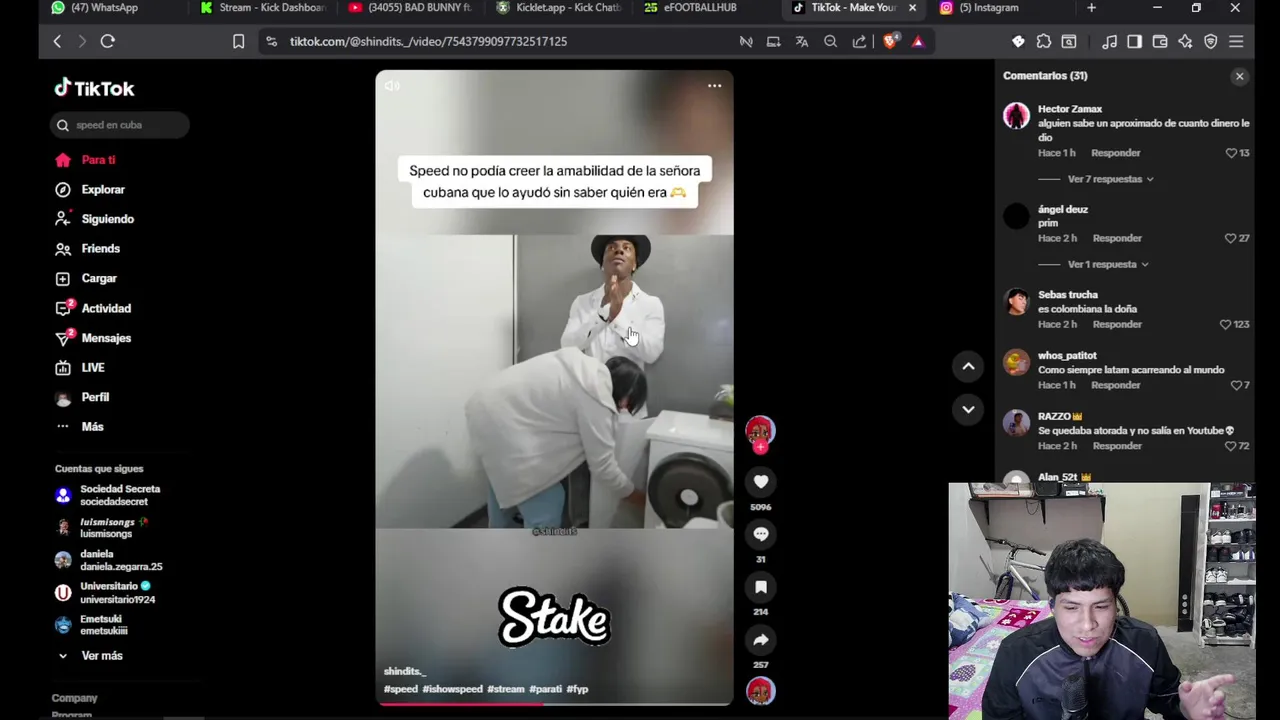Go to next video with down arrow
The width and height of the screenshot is (1280, 720).
[968, 409]
